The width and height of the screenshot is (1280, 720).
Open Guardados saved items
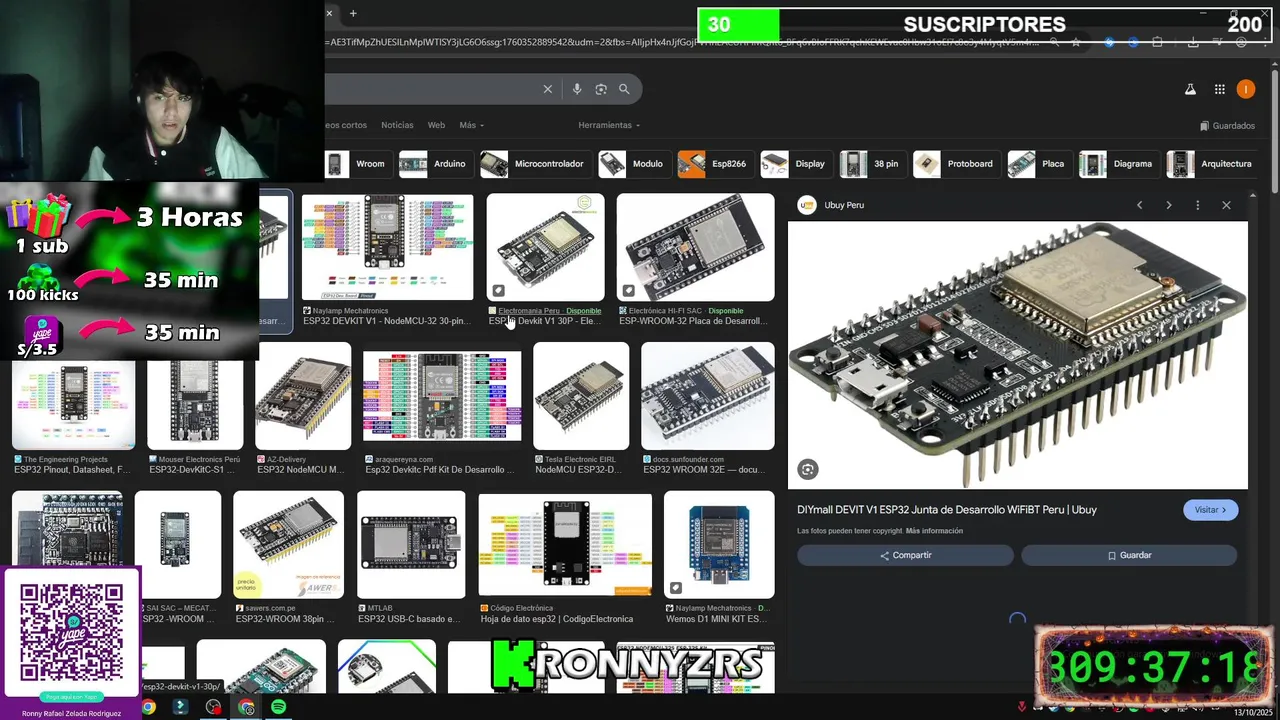(x=1227, y=126)
